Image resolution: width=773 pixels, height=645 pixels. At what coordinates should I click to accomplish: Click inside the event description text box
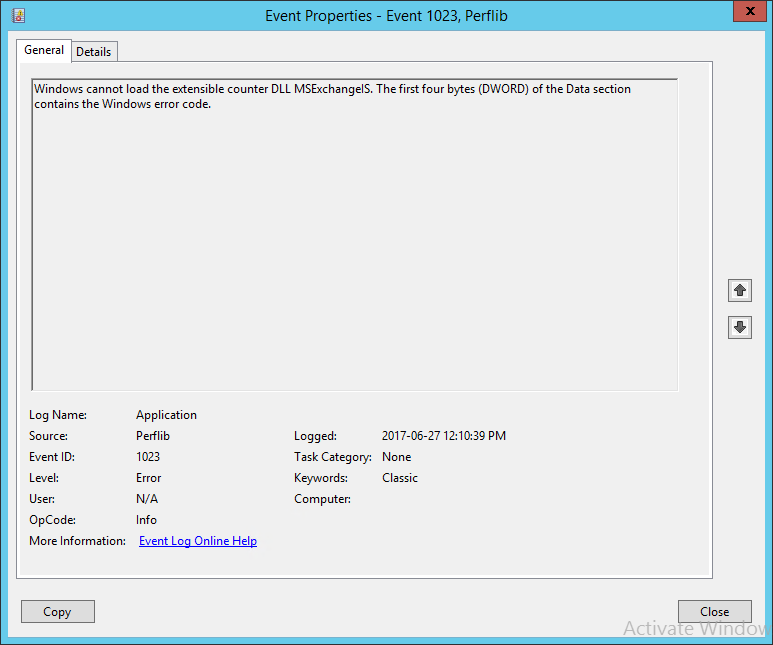coord(355,240)
